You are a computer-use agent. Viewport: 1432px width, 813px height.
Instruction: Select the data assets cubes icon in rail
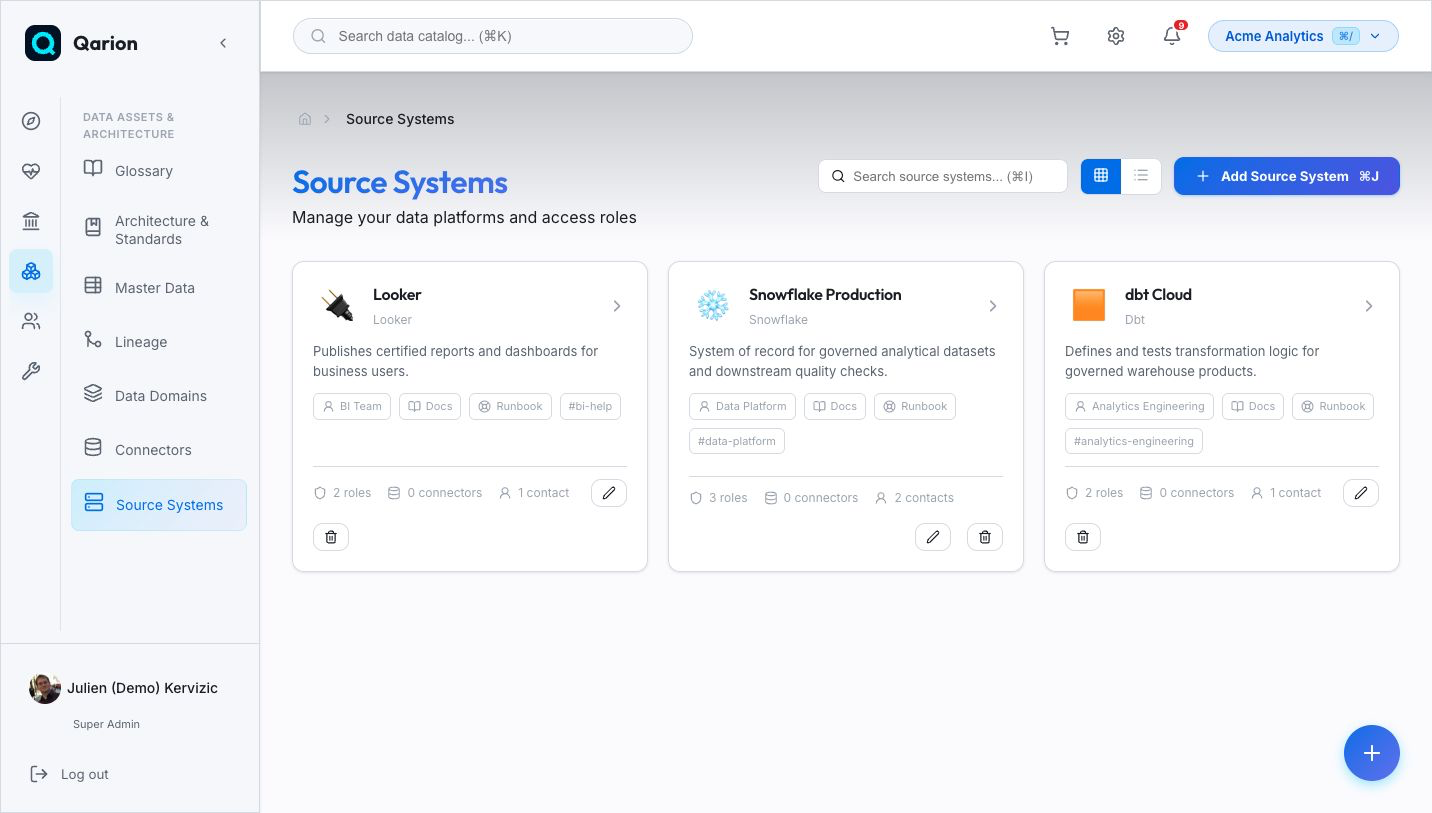(31, 271)
